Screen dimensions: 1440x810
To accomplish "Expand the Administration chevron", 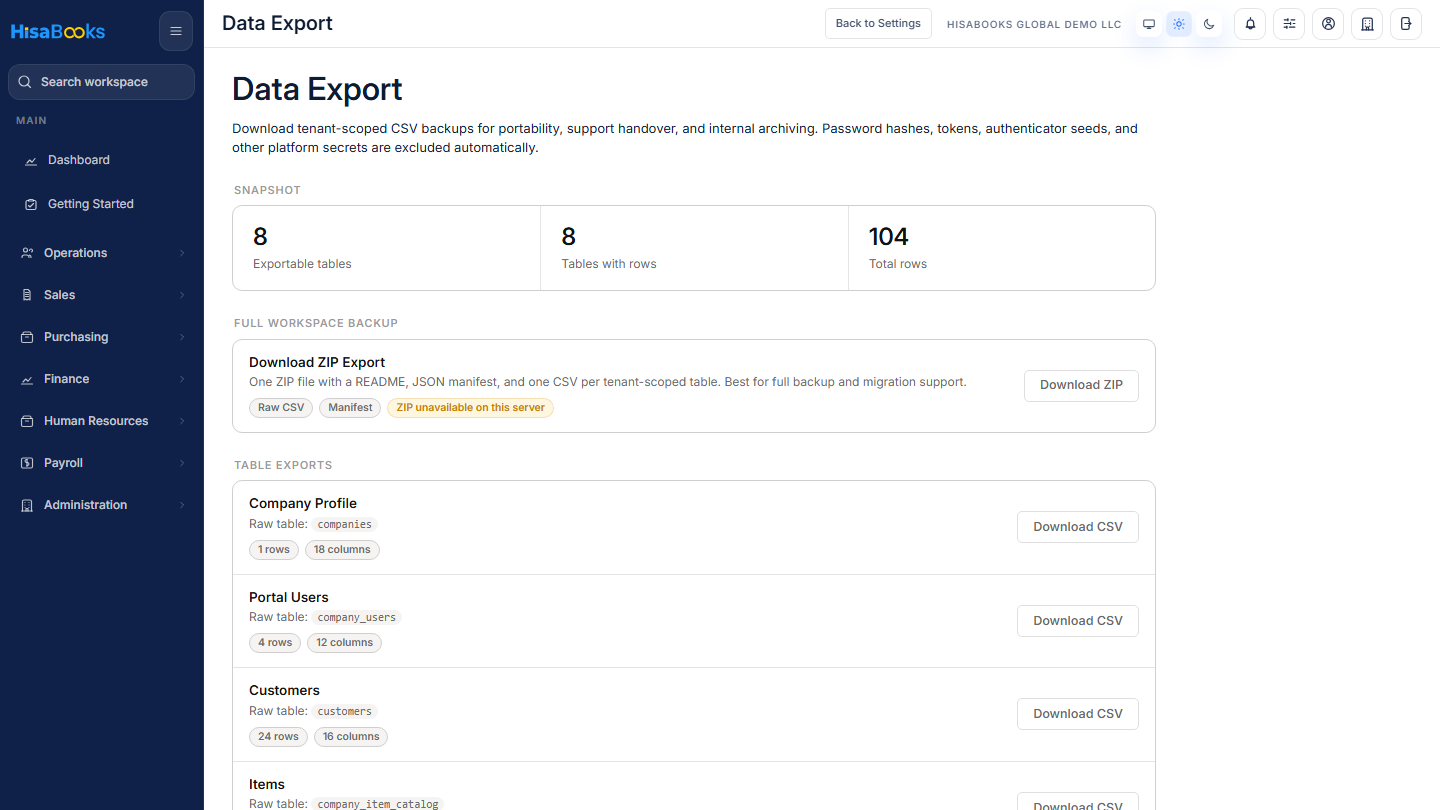I will (182, 505).
